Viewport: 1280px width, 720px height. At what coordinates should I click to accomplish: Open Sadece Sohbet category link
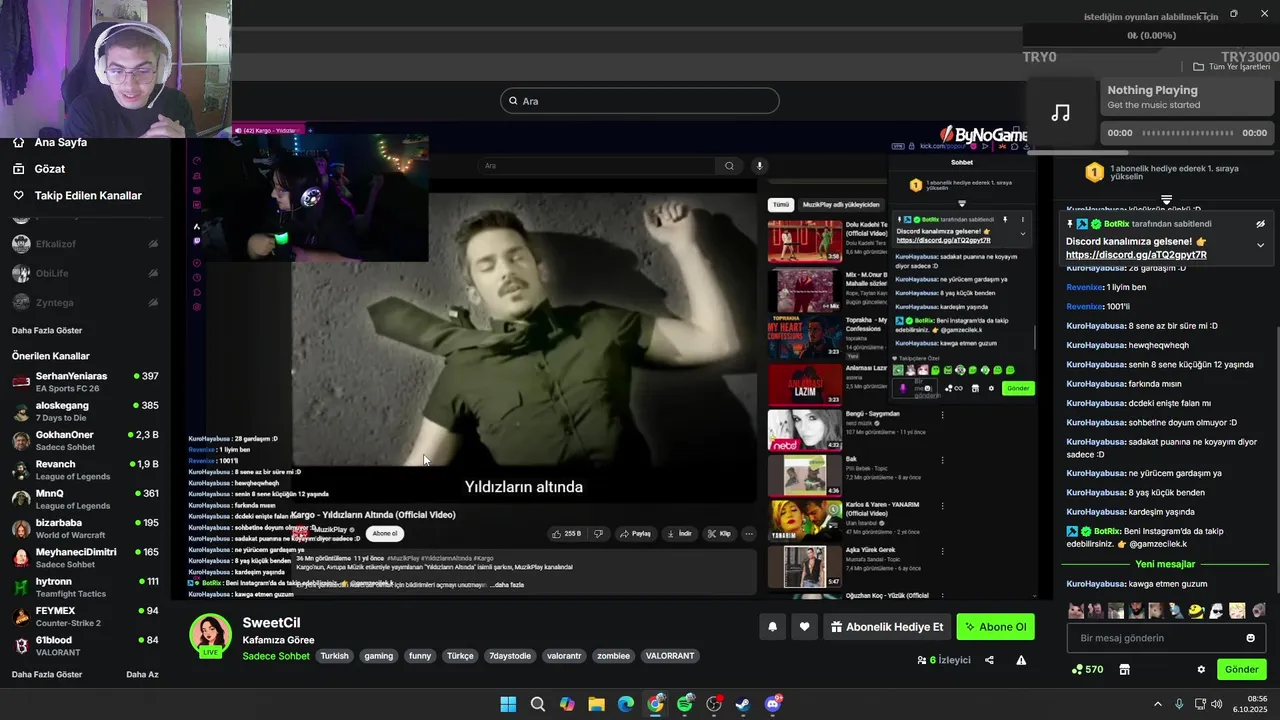tap(276, 656)
